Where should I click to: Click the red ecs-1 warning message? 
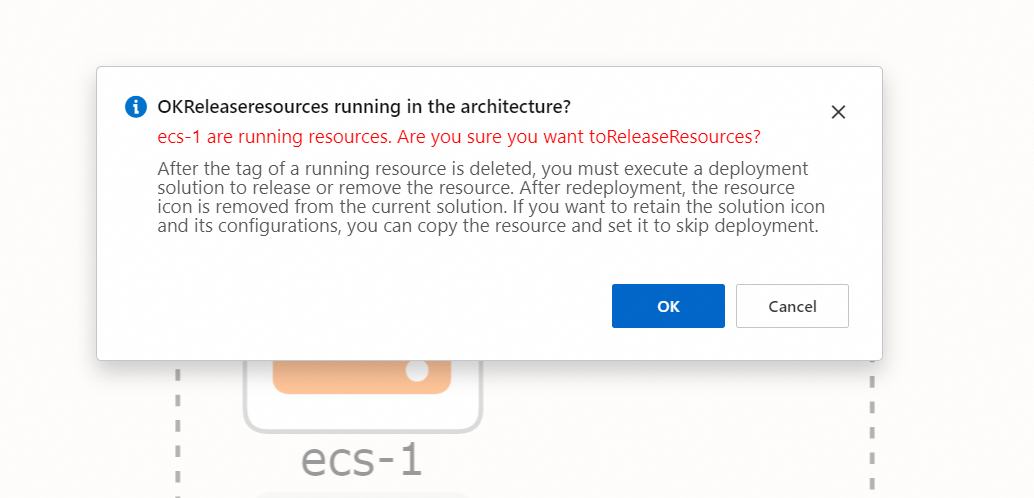click(x=459, y=136)
